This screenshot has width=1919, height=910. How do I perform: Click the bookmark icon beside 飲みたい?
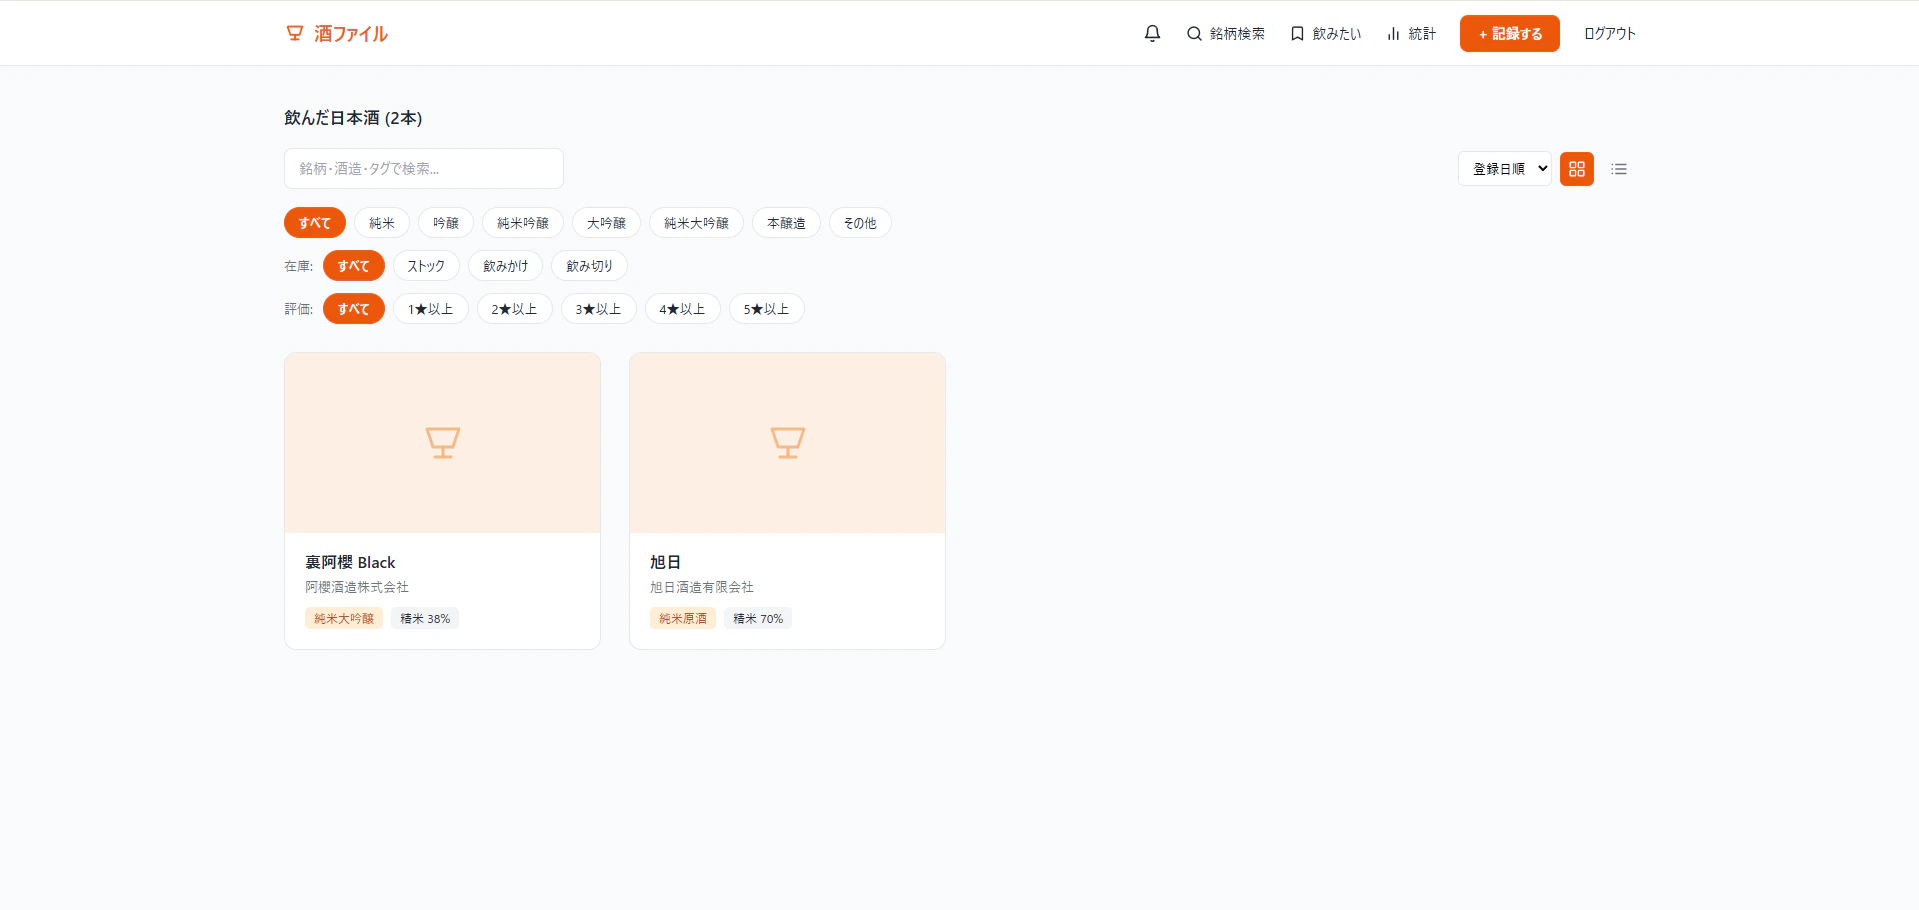pos(1297,33)
